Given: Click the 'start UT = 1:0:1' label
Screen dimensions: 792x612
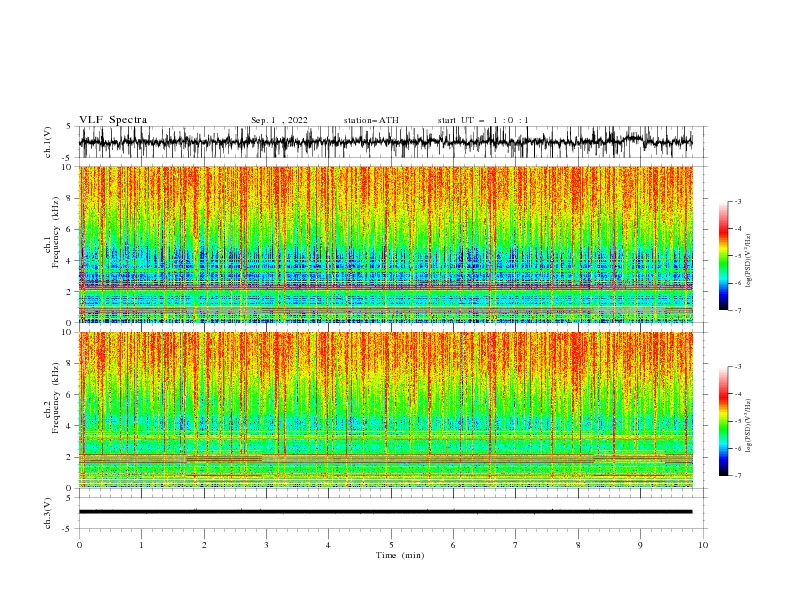Looking at the screenshot, I should pos(483,120).
